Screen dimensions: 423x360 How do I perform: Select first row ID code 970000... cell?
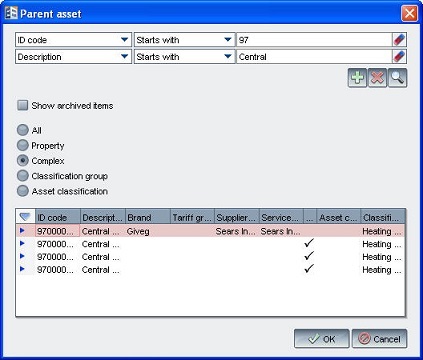(x=57, y=231)
